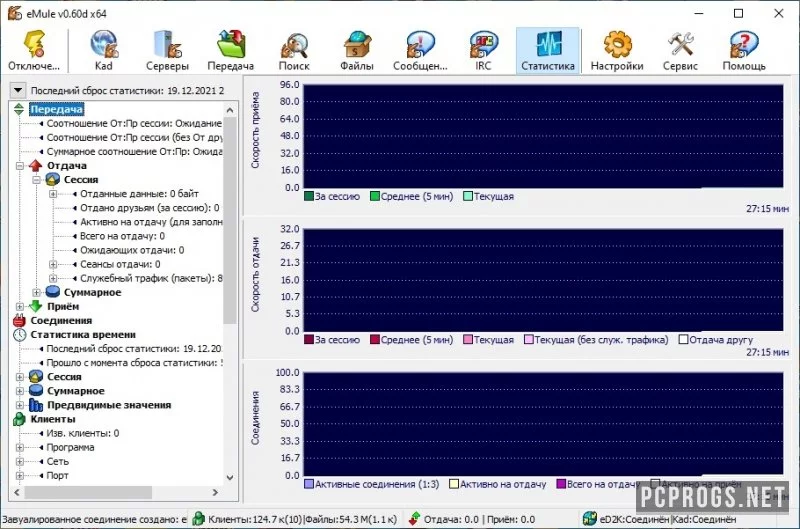The height and width of the screenshot is (529, 800).
Task: Select the Статистика toolbar button
Action: point(547,50)
